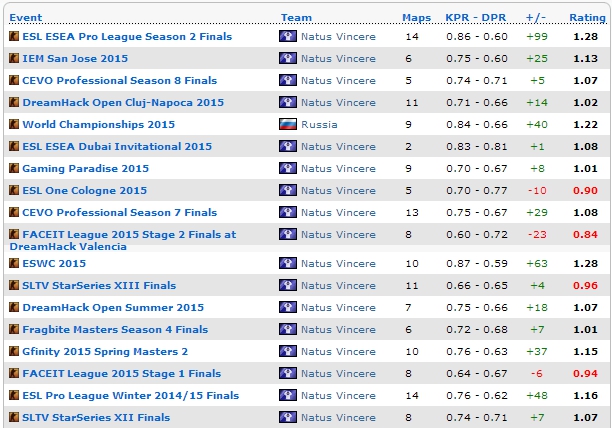
Task: Click the Russia team name
Action: [319, 124]
